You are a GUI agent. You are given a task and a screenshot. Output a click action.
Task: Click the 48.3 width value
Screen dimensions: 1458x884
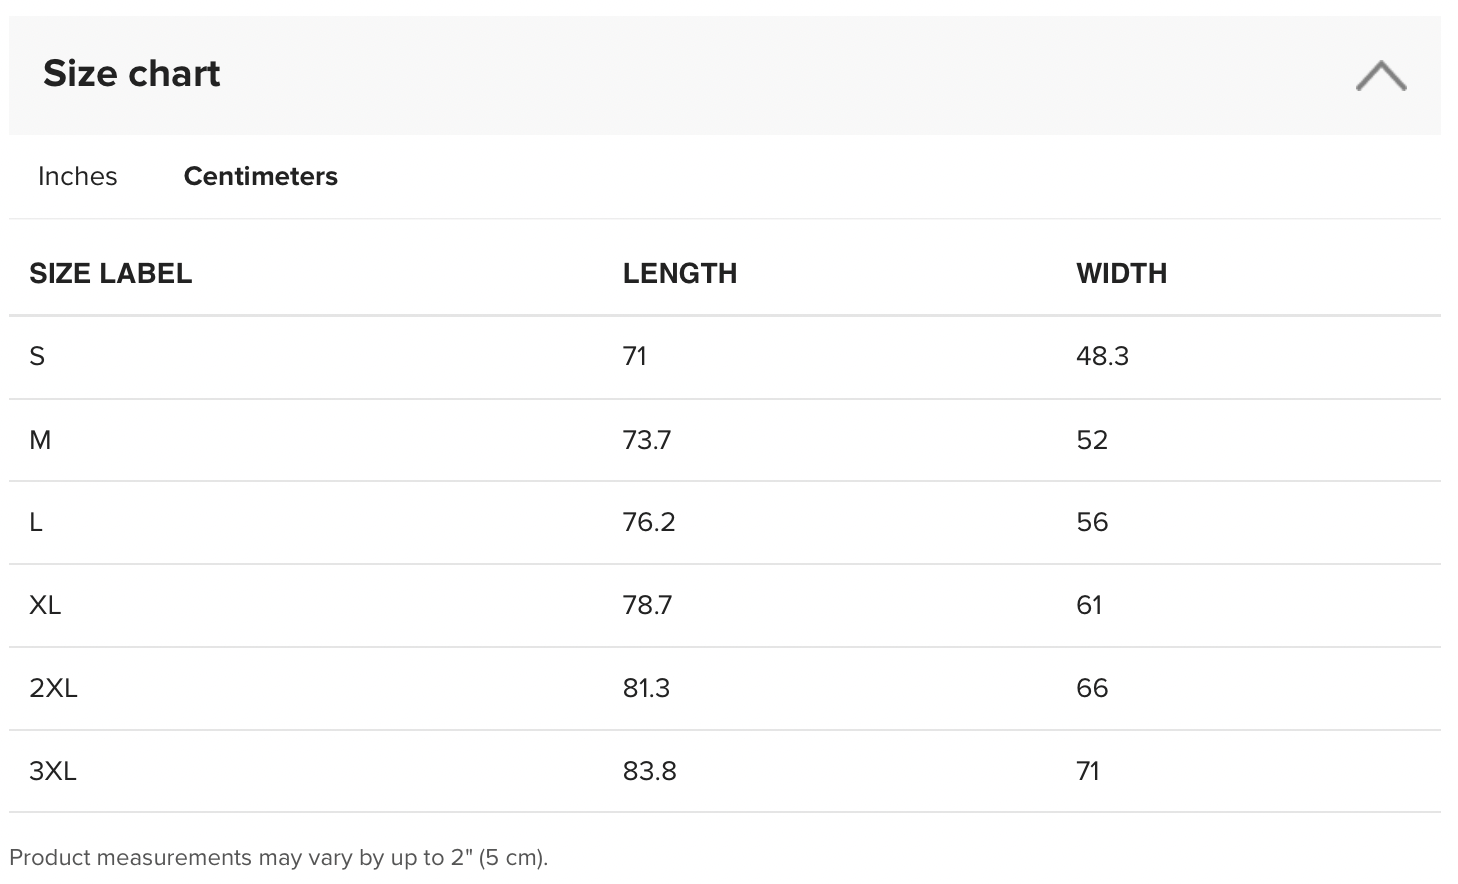click(1102, 356)
